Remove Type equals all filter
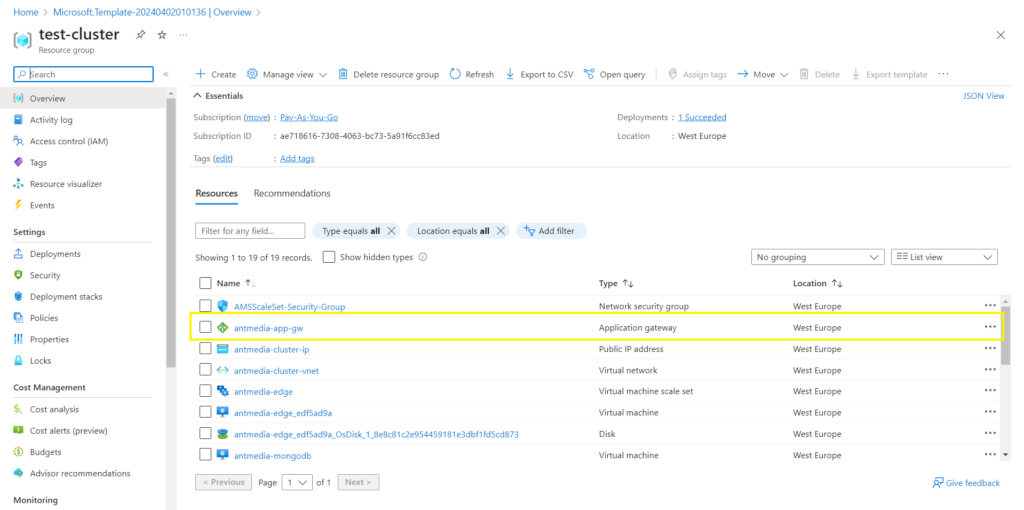The height and width of the screenshot is (510, 1024). tap(391, 231)
